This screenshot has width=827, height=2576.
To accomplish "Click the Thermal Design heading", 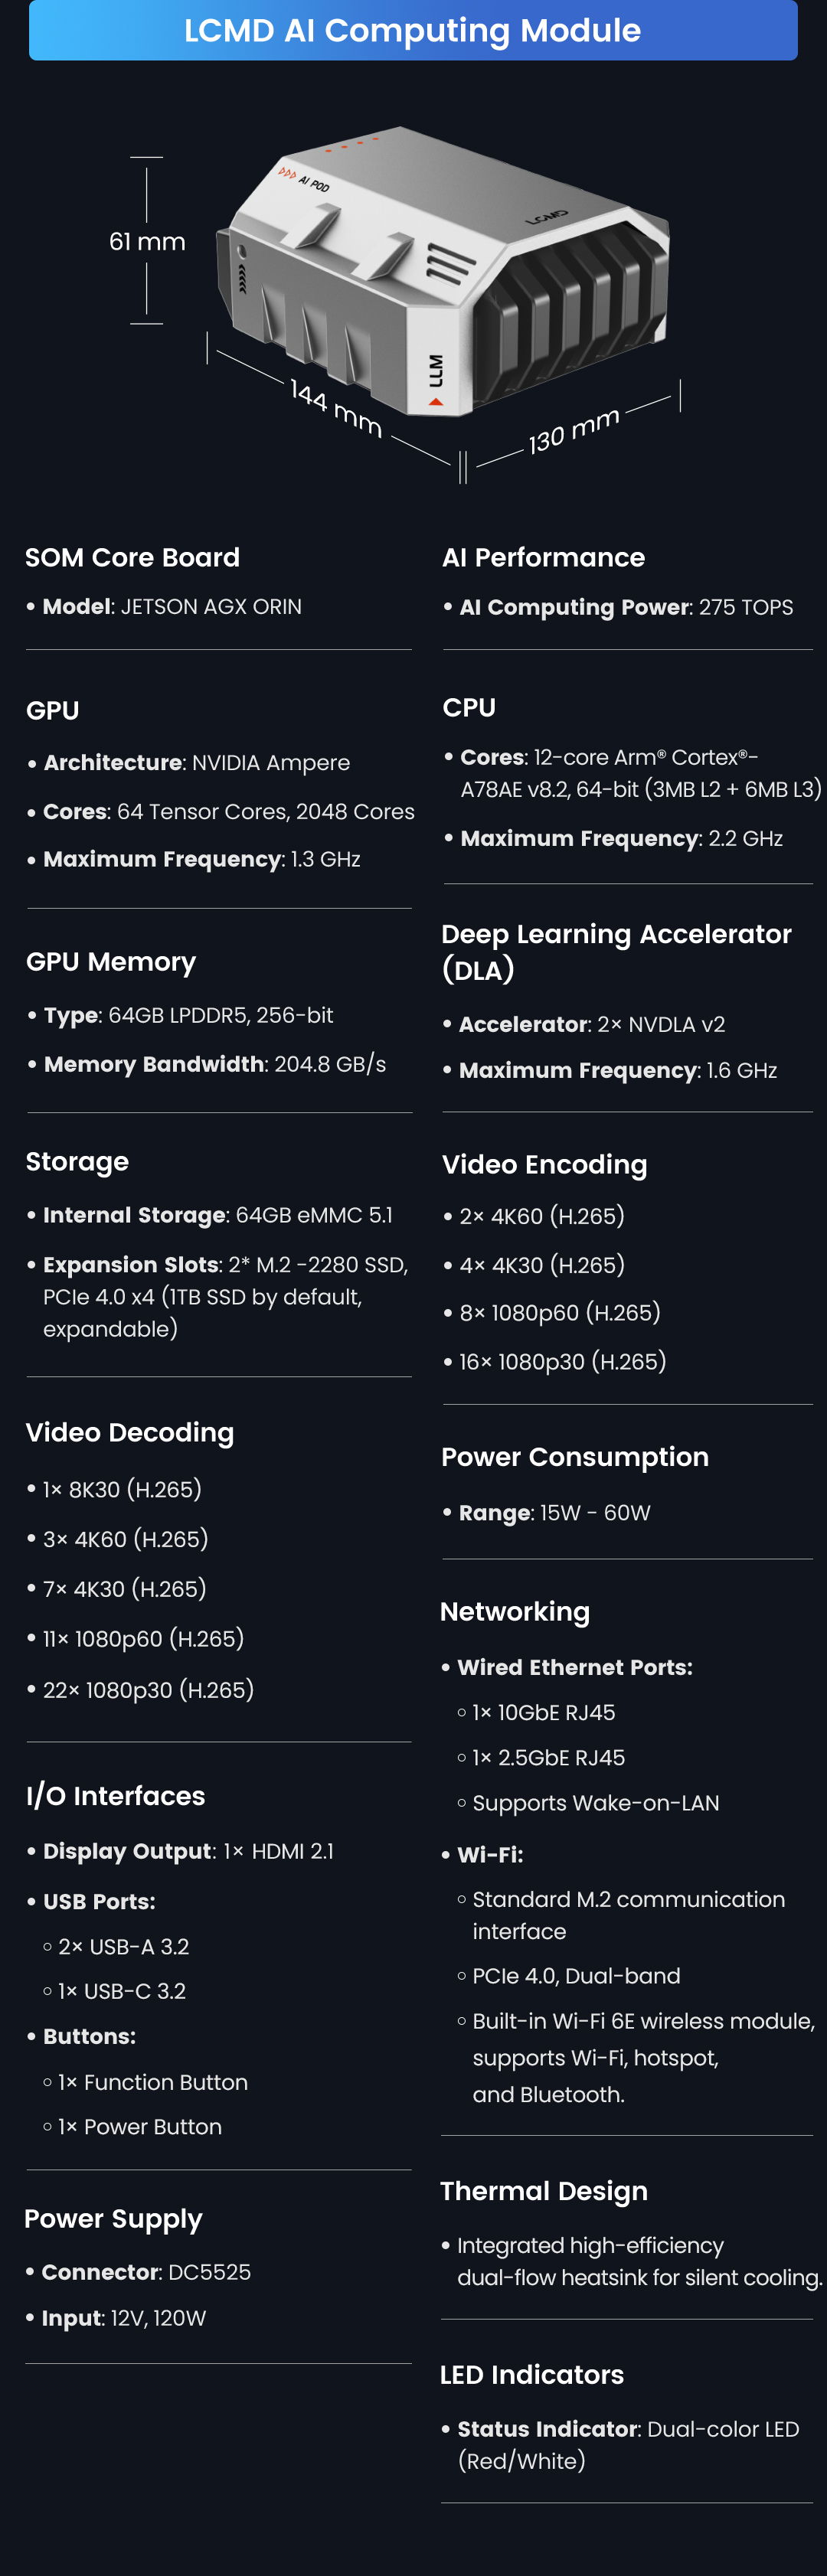I will click(x=543, y=2191).
